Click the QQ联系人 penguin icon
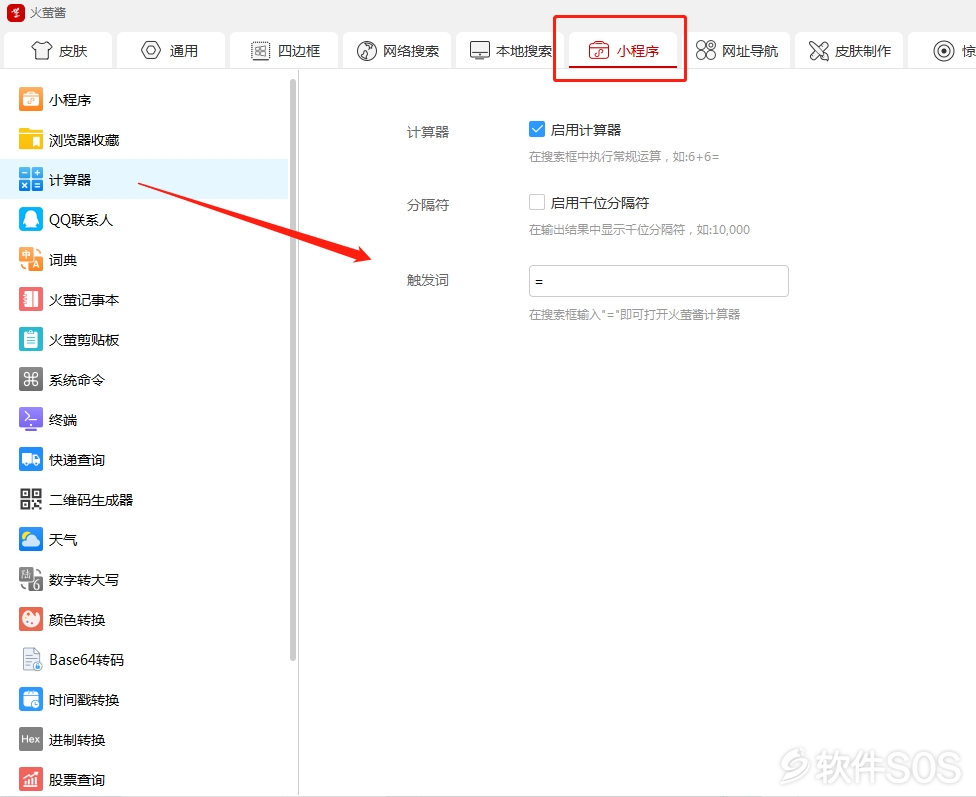 (x=30, y=219)
